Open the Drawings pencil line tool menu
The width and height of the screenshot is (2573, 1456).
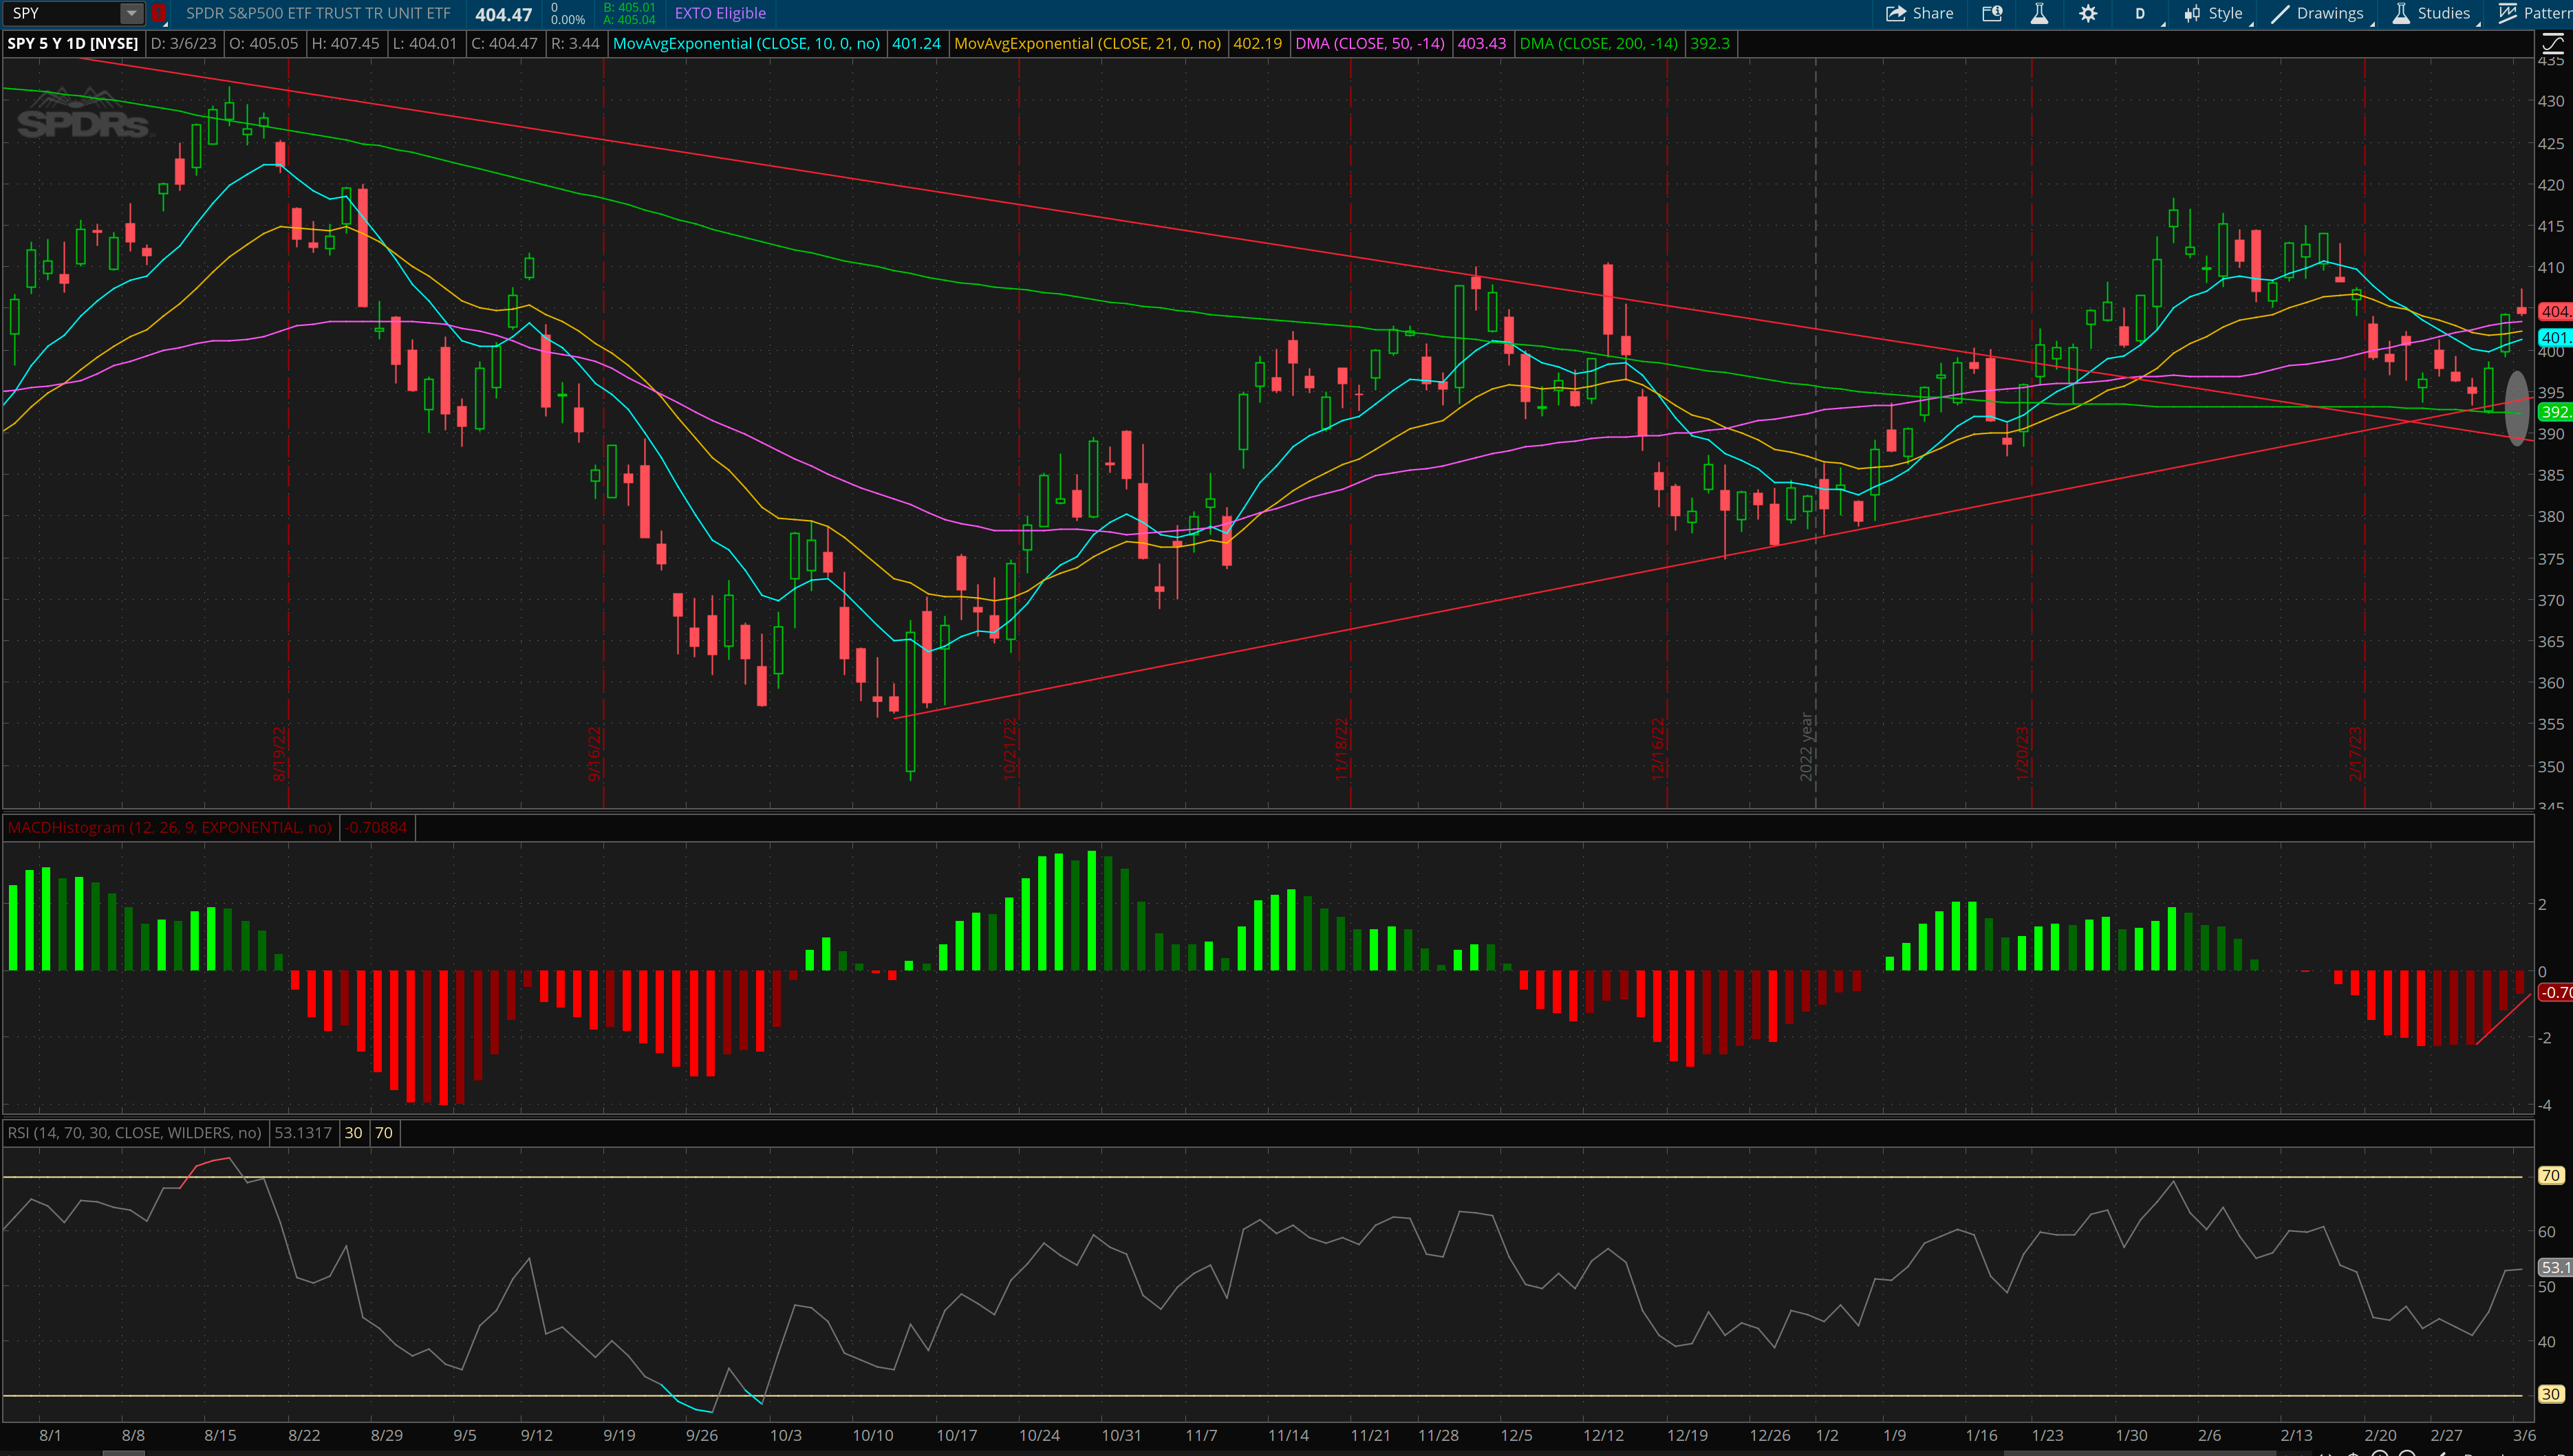tap(2317, 13)
